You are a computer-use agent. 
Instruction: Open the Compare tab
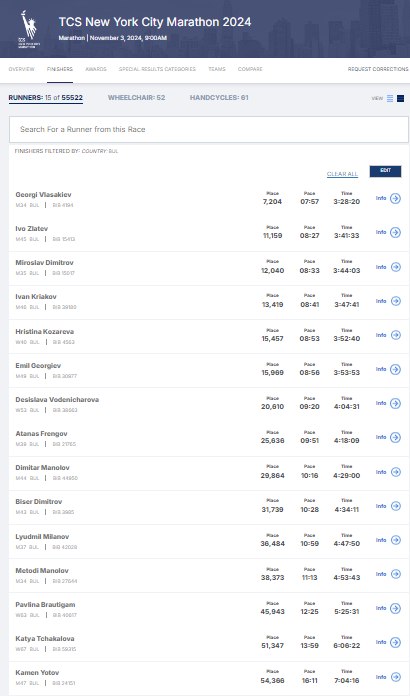[x=250, y=69]
